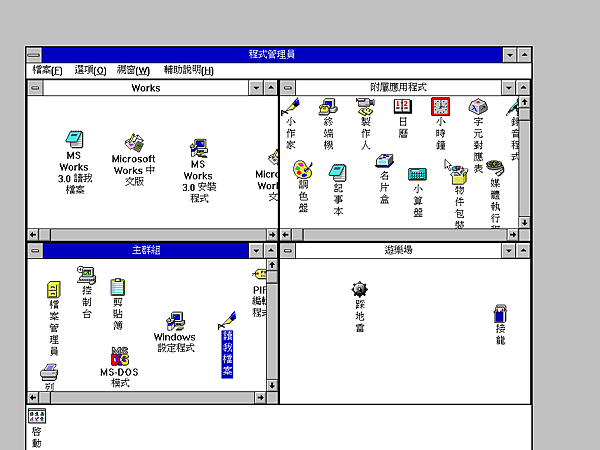
Task: Open 物件包裝 object packager icon
Action: pyautogui.click(x=459, y=175)
